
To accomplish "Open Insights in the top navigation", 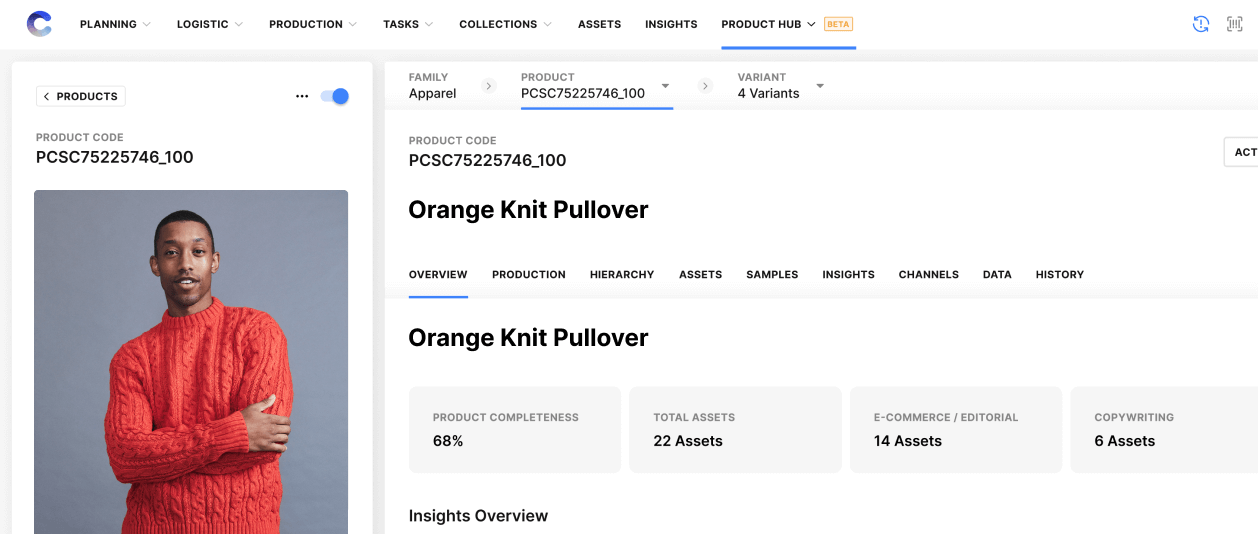I will tap(671, 24).
